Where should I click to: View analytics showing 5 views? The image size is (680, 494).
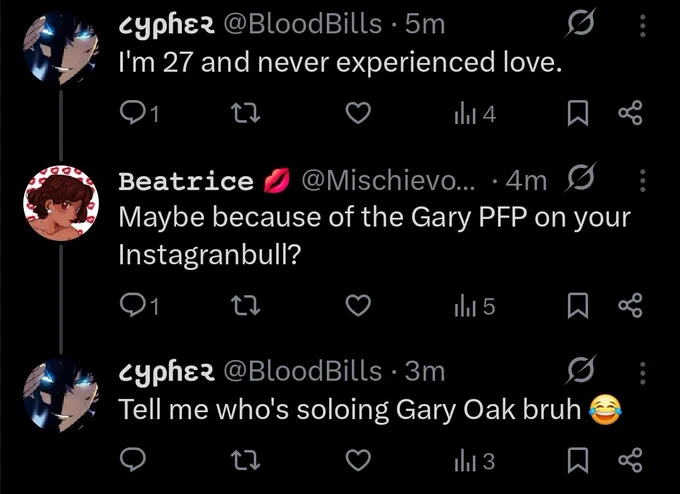474,307
